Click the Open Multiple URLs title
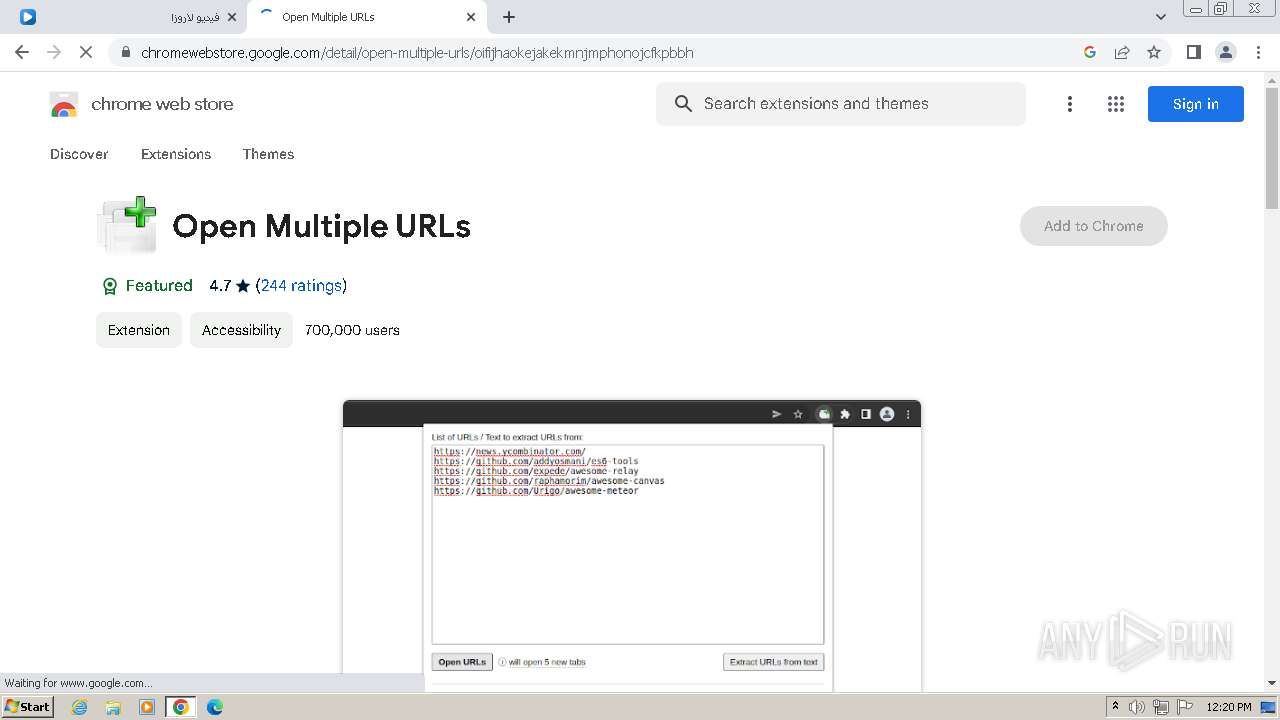This screenshot has width=1280, height=720. tap(321, 226)
